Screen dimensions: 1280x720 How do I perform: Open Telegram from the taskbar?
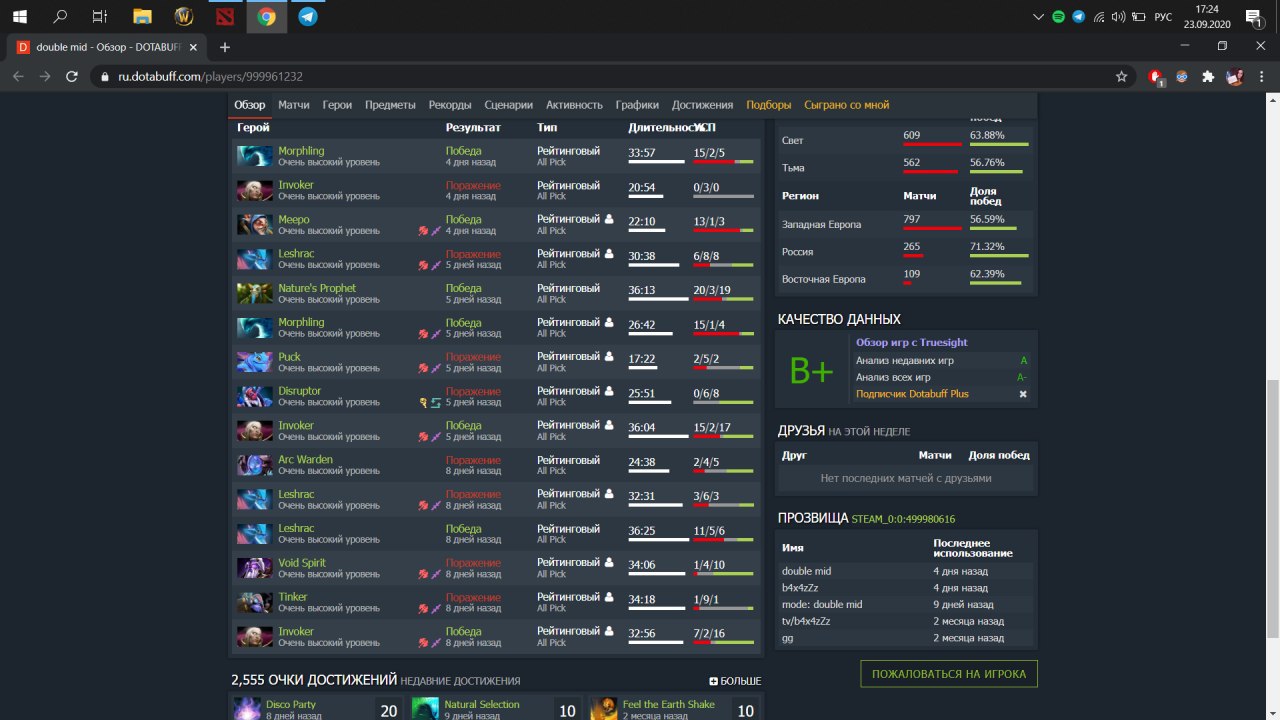pos(308,16)
